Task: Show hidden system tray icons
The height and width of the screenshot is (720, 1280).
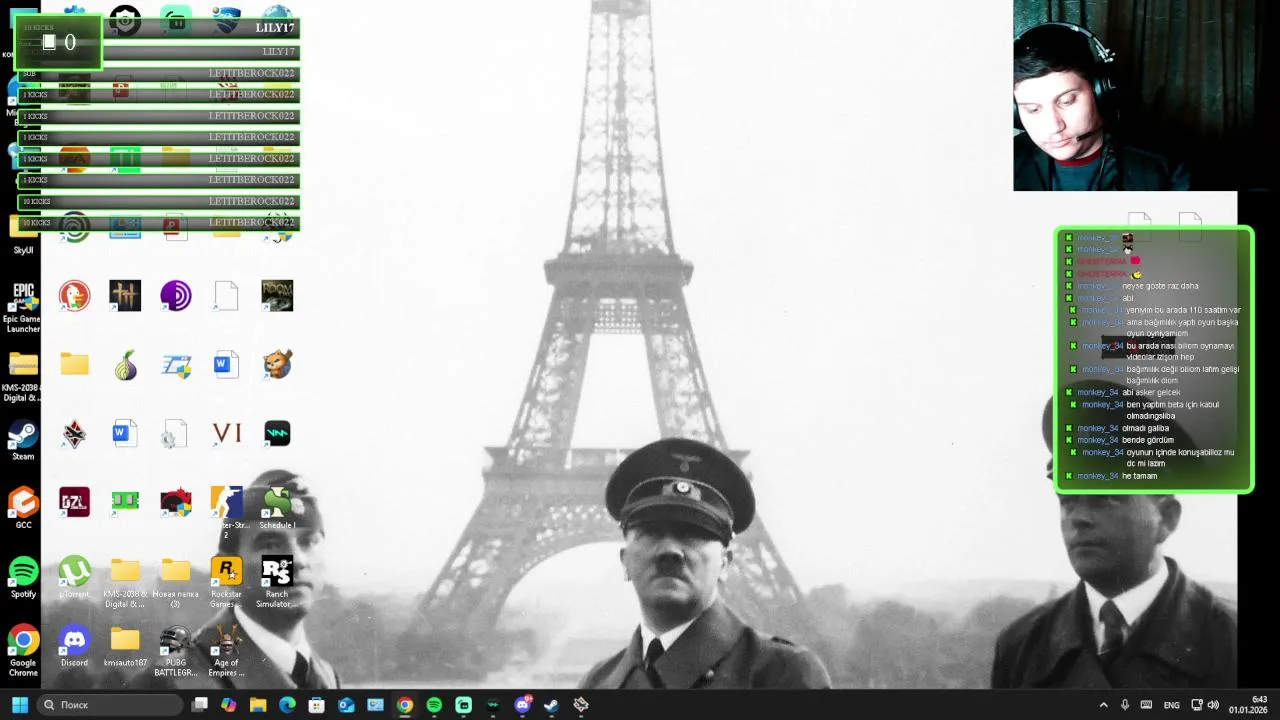Action: coord(1103,705)
